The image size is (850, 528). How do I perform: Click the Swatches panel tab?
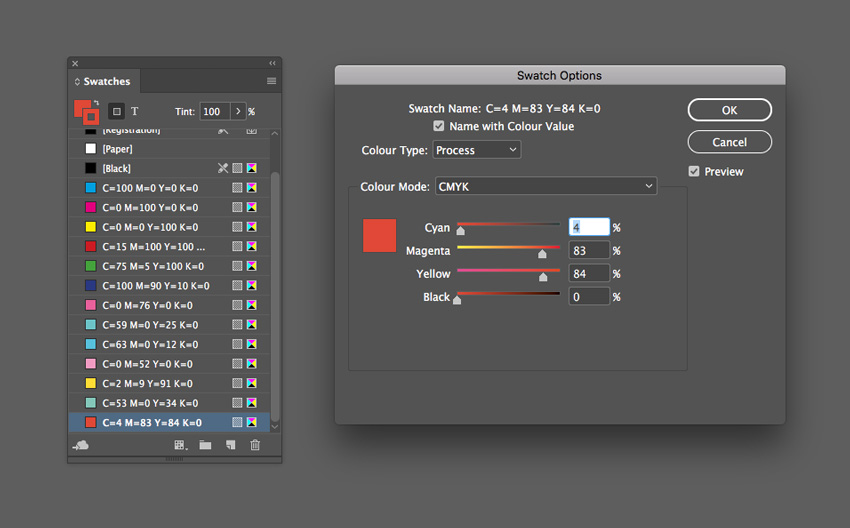pyautogui.click(x=106, y=81)
